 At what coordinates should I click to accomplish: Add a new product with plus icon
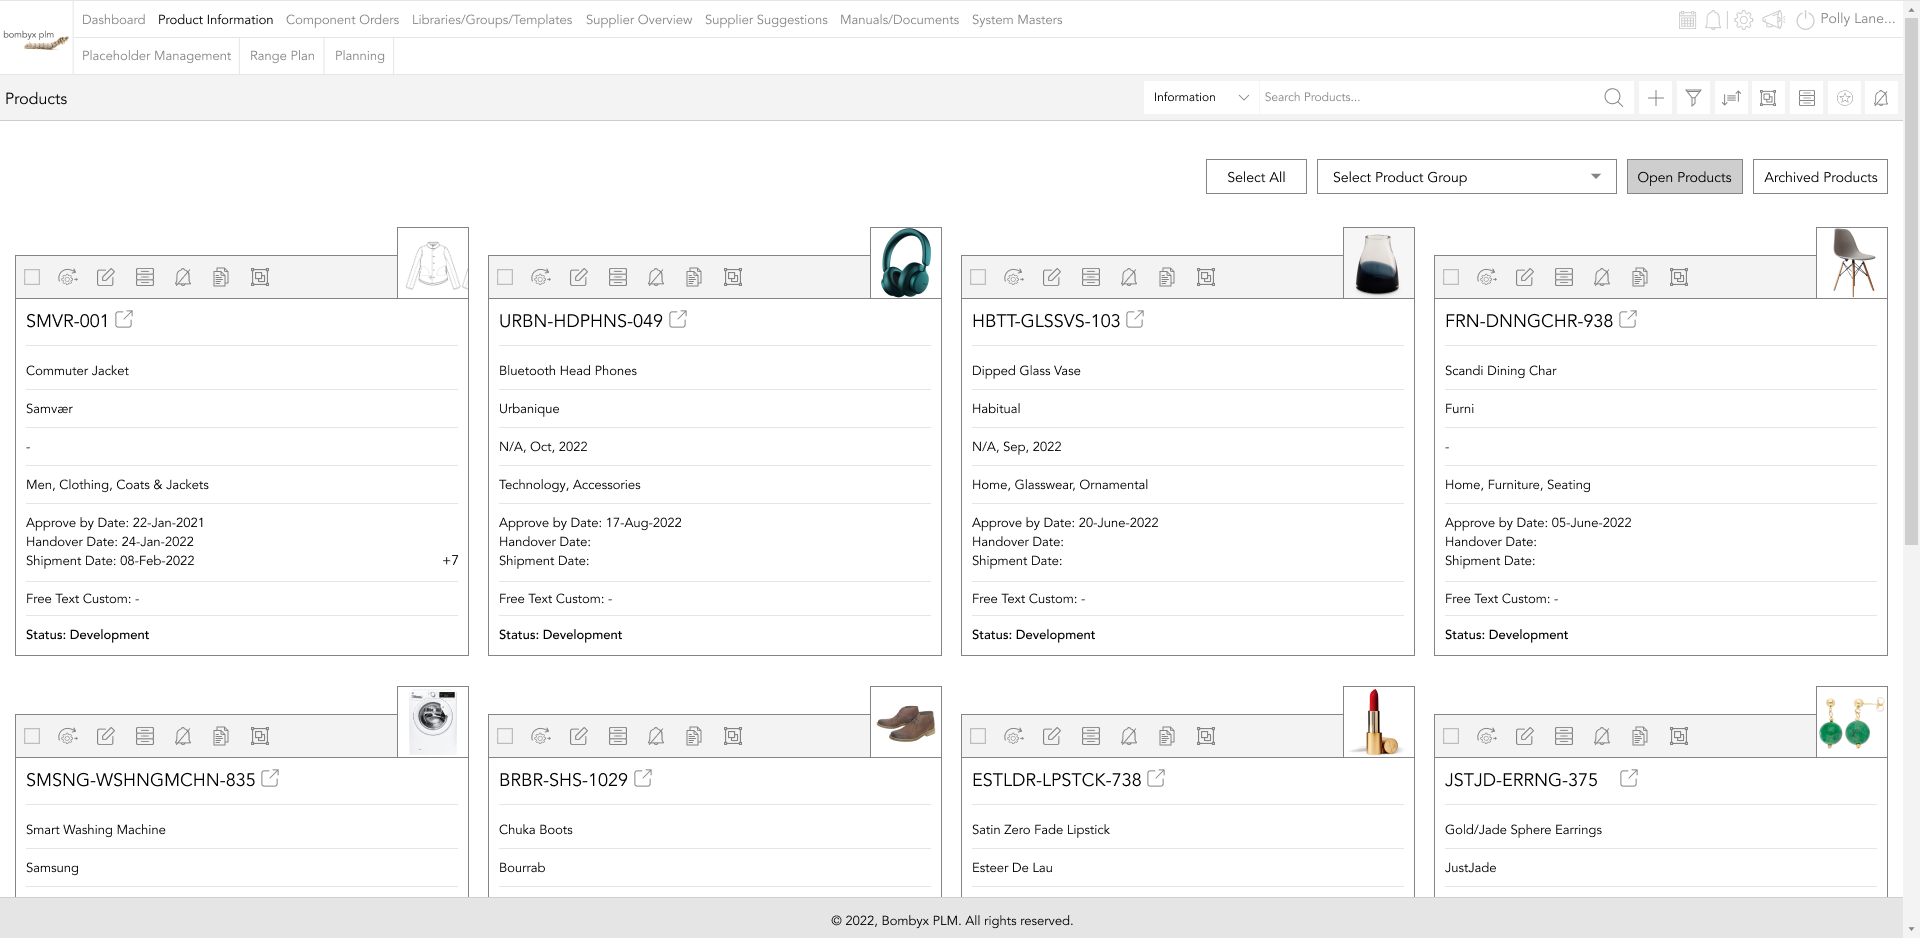pyautogui.click(x=1656, y=97)
